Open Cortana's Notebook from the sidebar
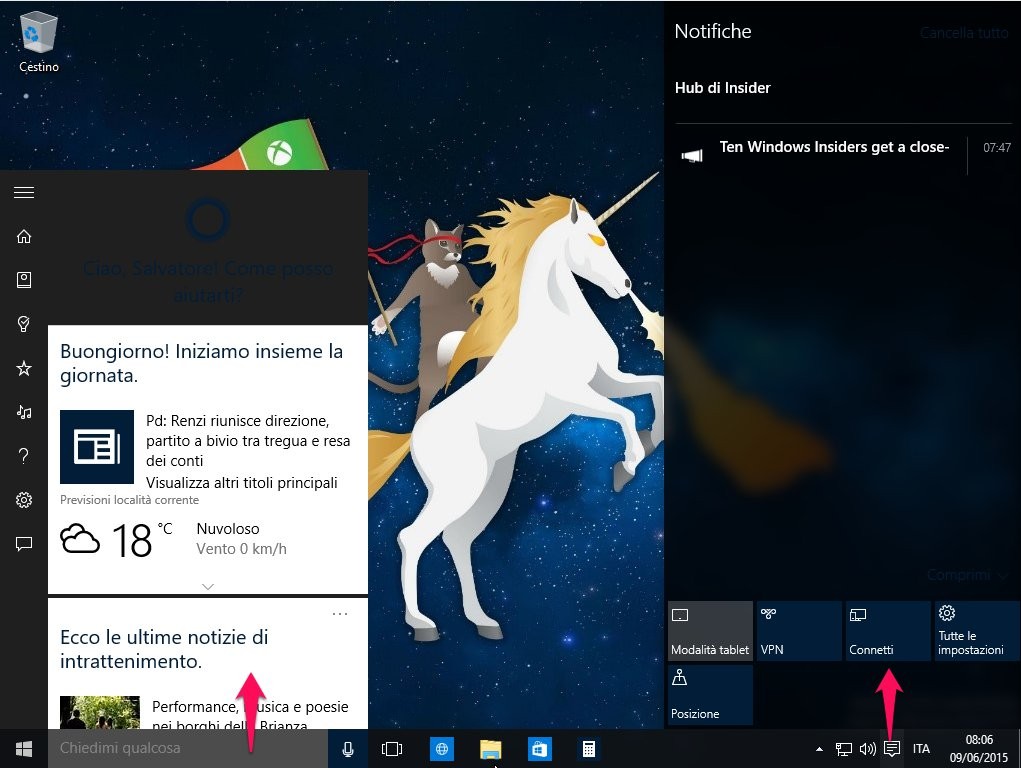1021x768 pixels. click(x=23, y=280)
